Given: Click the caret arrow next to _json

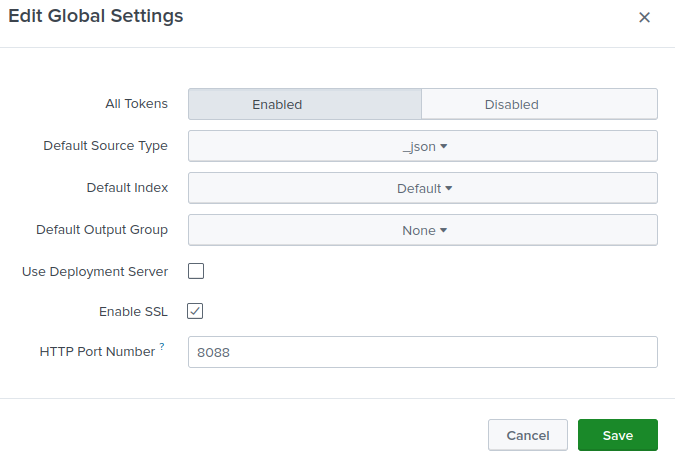Looking at the screenshot, I should coord(444,146).
